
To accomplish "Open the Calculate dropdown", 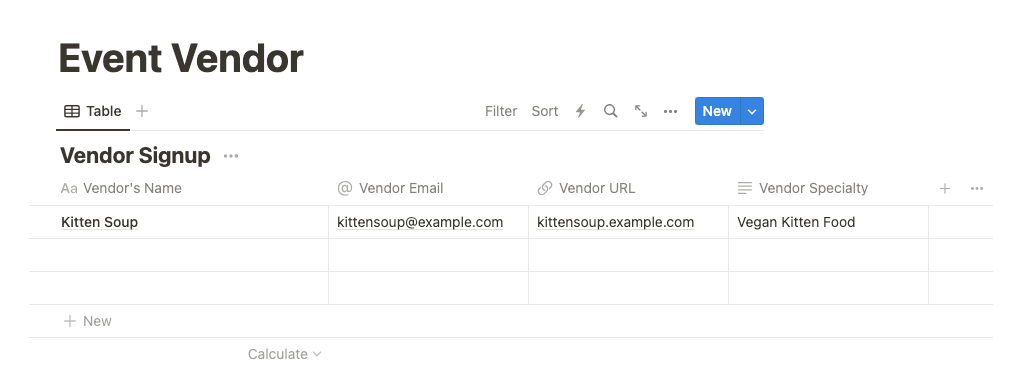I will 284,354.
